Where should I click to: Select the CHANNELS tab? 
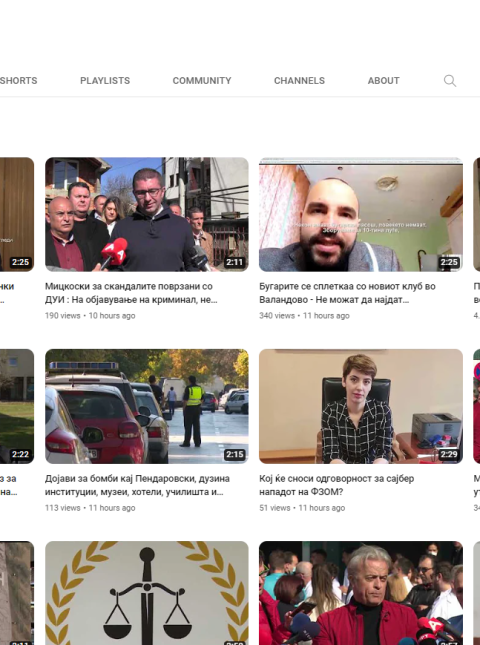pos(299,81)
